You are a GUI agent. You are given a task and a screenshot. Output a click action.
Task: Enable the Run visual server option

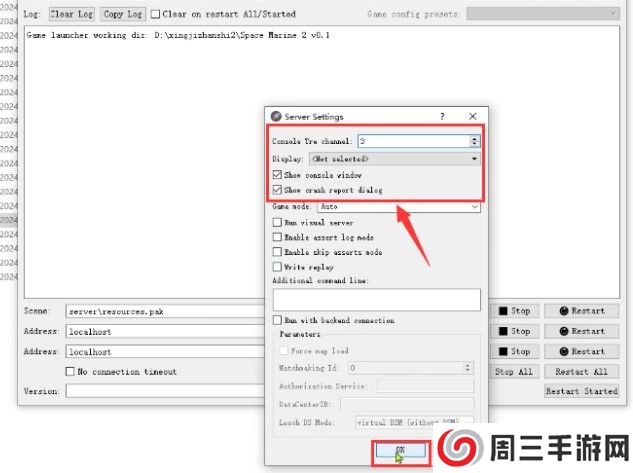[277, 222]
